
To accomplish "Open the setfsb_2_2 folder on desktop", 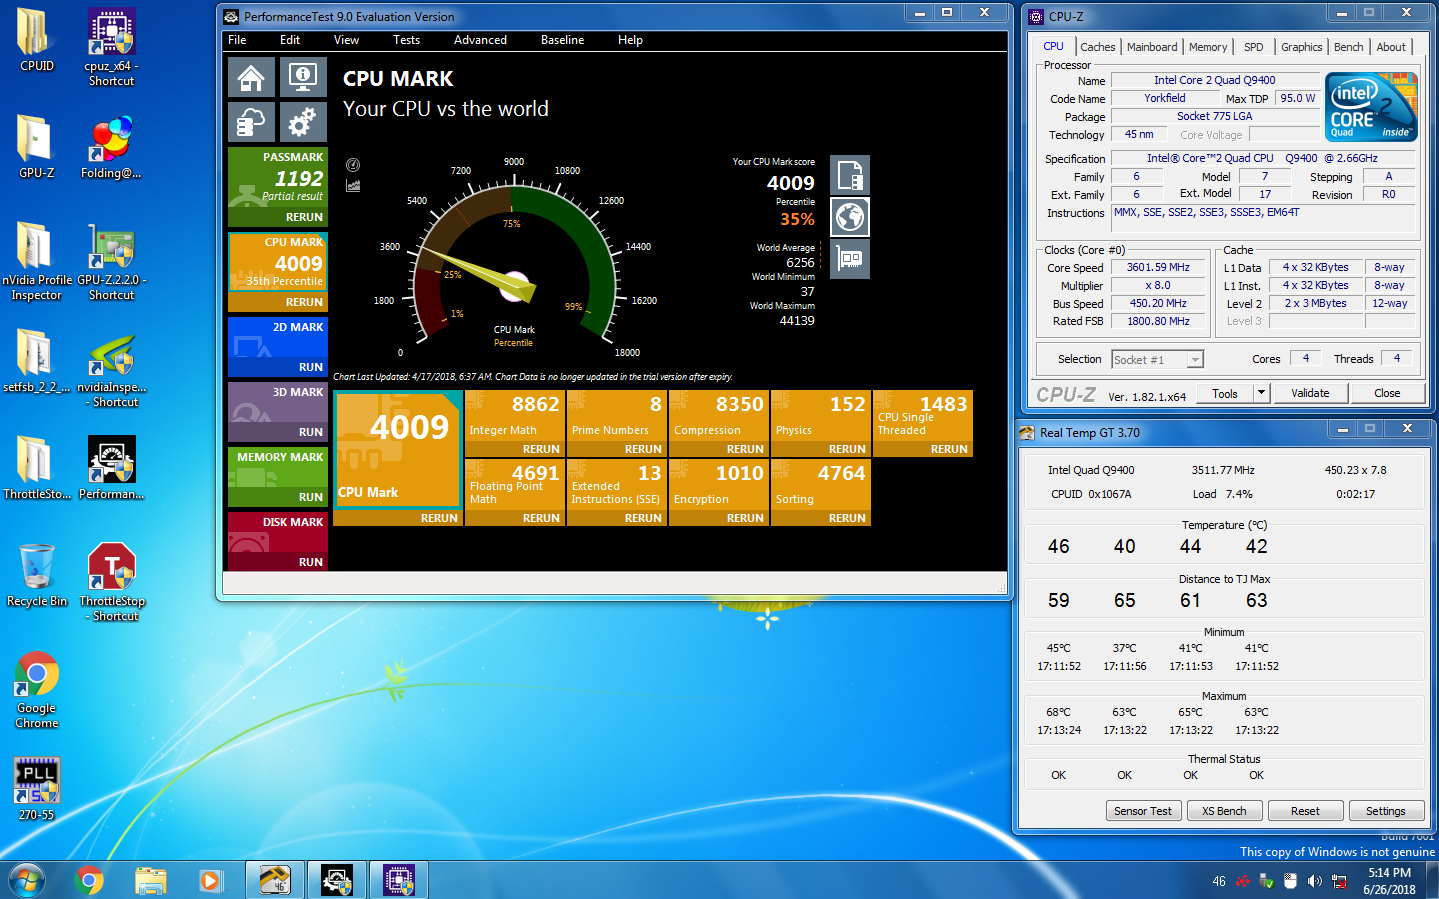I will pos(36,360).
